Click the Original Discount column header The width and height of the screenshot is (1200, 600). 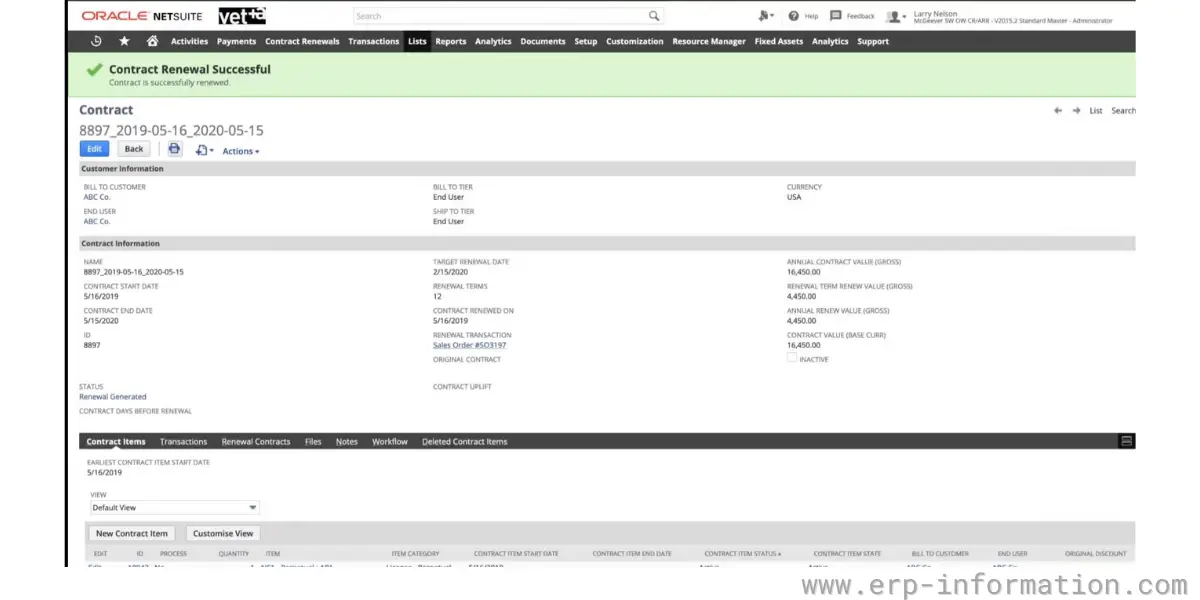tap(1096, 553)
